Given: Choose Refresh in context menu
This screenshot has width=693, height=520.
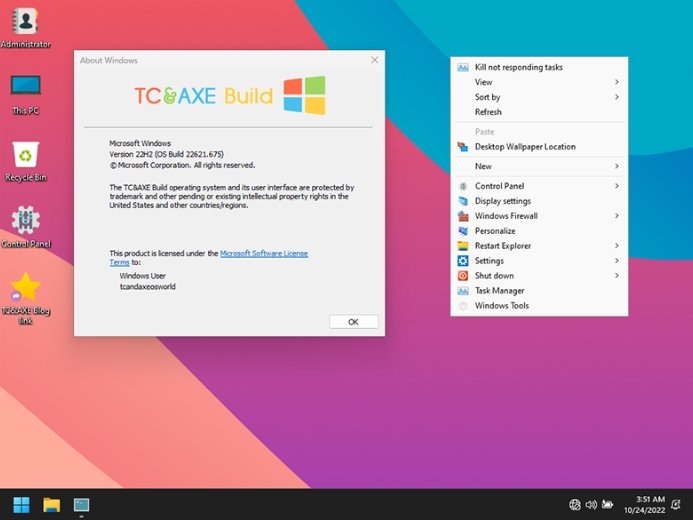Looking at the screenshot, I should point(539,112).
